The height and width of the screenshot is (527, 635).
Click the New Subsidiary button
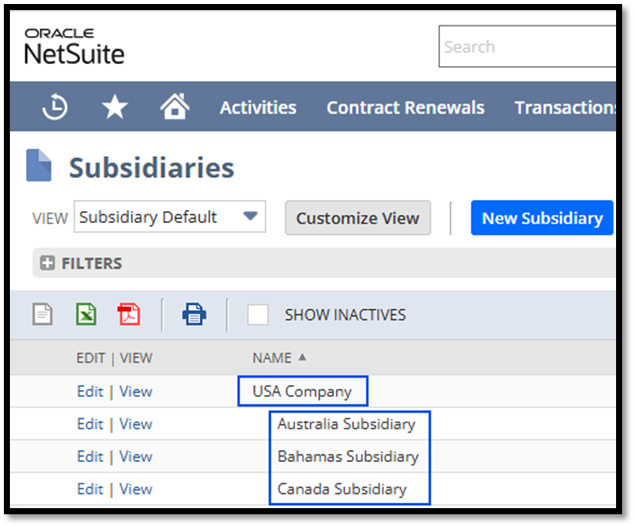pyautogui.click(x=542, y=218)
